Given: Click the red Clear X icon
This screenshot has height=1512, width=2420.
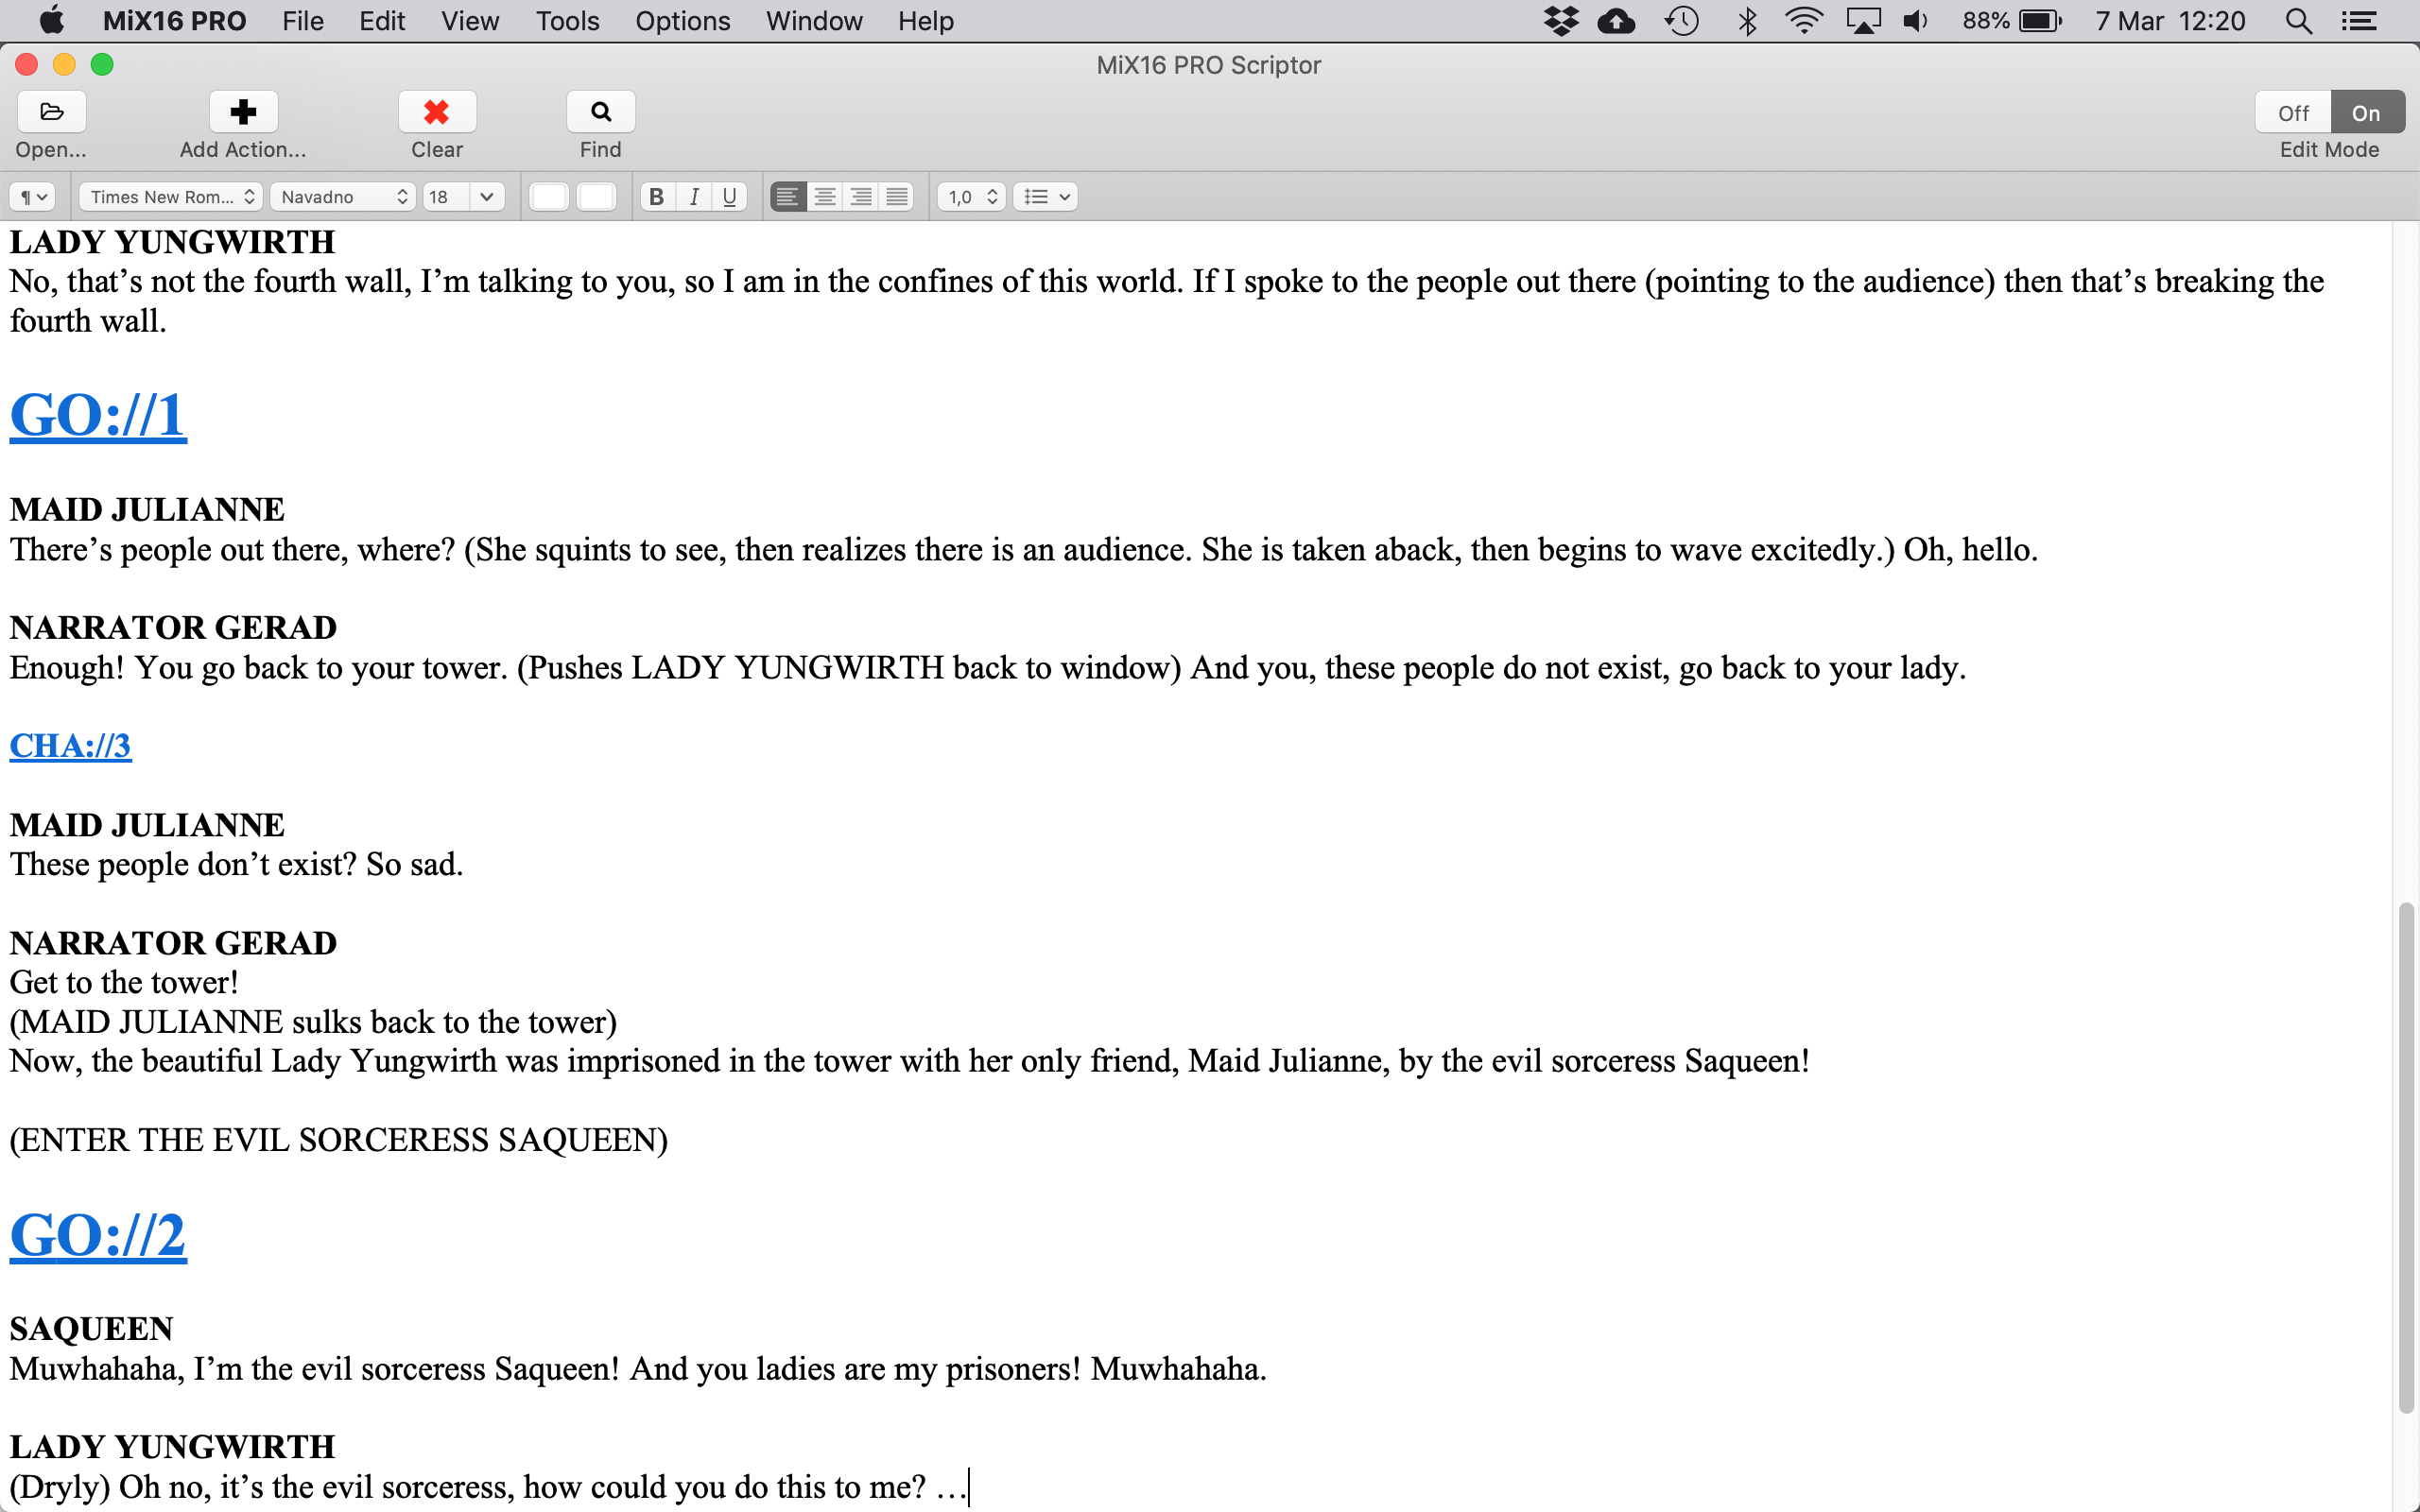Looking at the screenshot, I should [436, 112].
